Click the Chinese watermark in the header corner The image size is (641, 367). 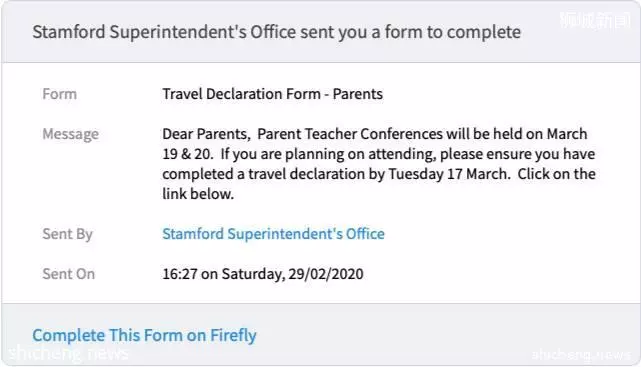596,20
